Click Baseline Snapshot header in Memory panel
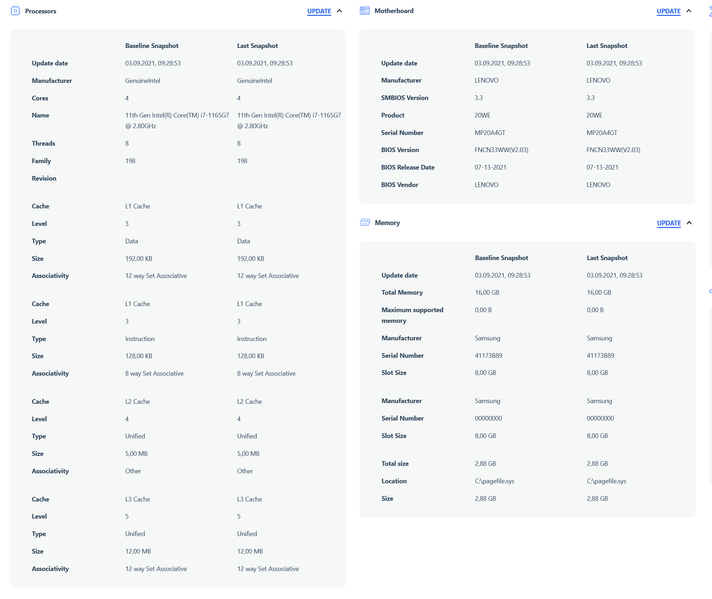The width and height of the screenshot is (712, 599). coord(500,258)
